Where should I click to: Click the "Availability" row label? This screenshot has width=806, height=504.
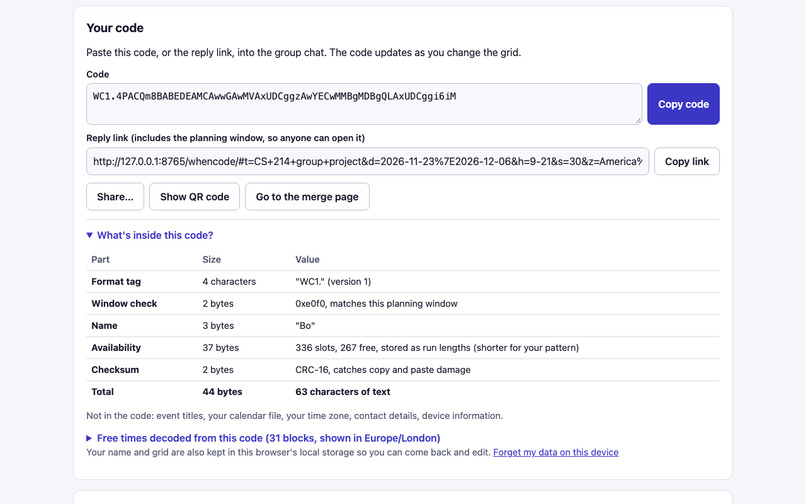coord(116,348)
